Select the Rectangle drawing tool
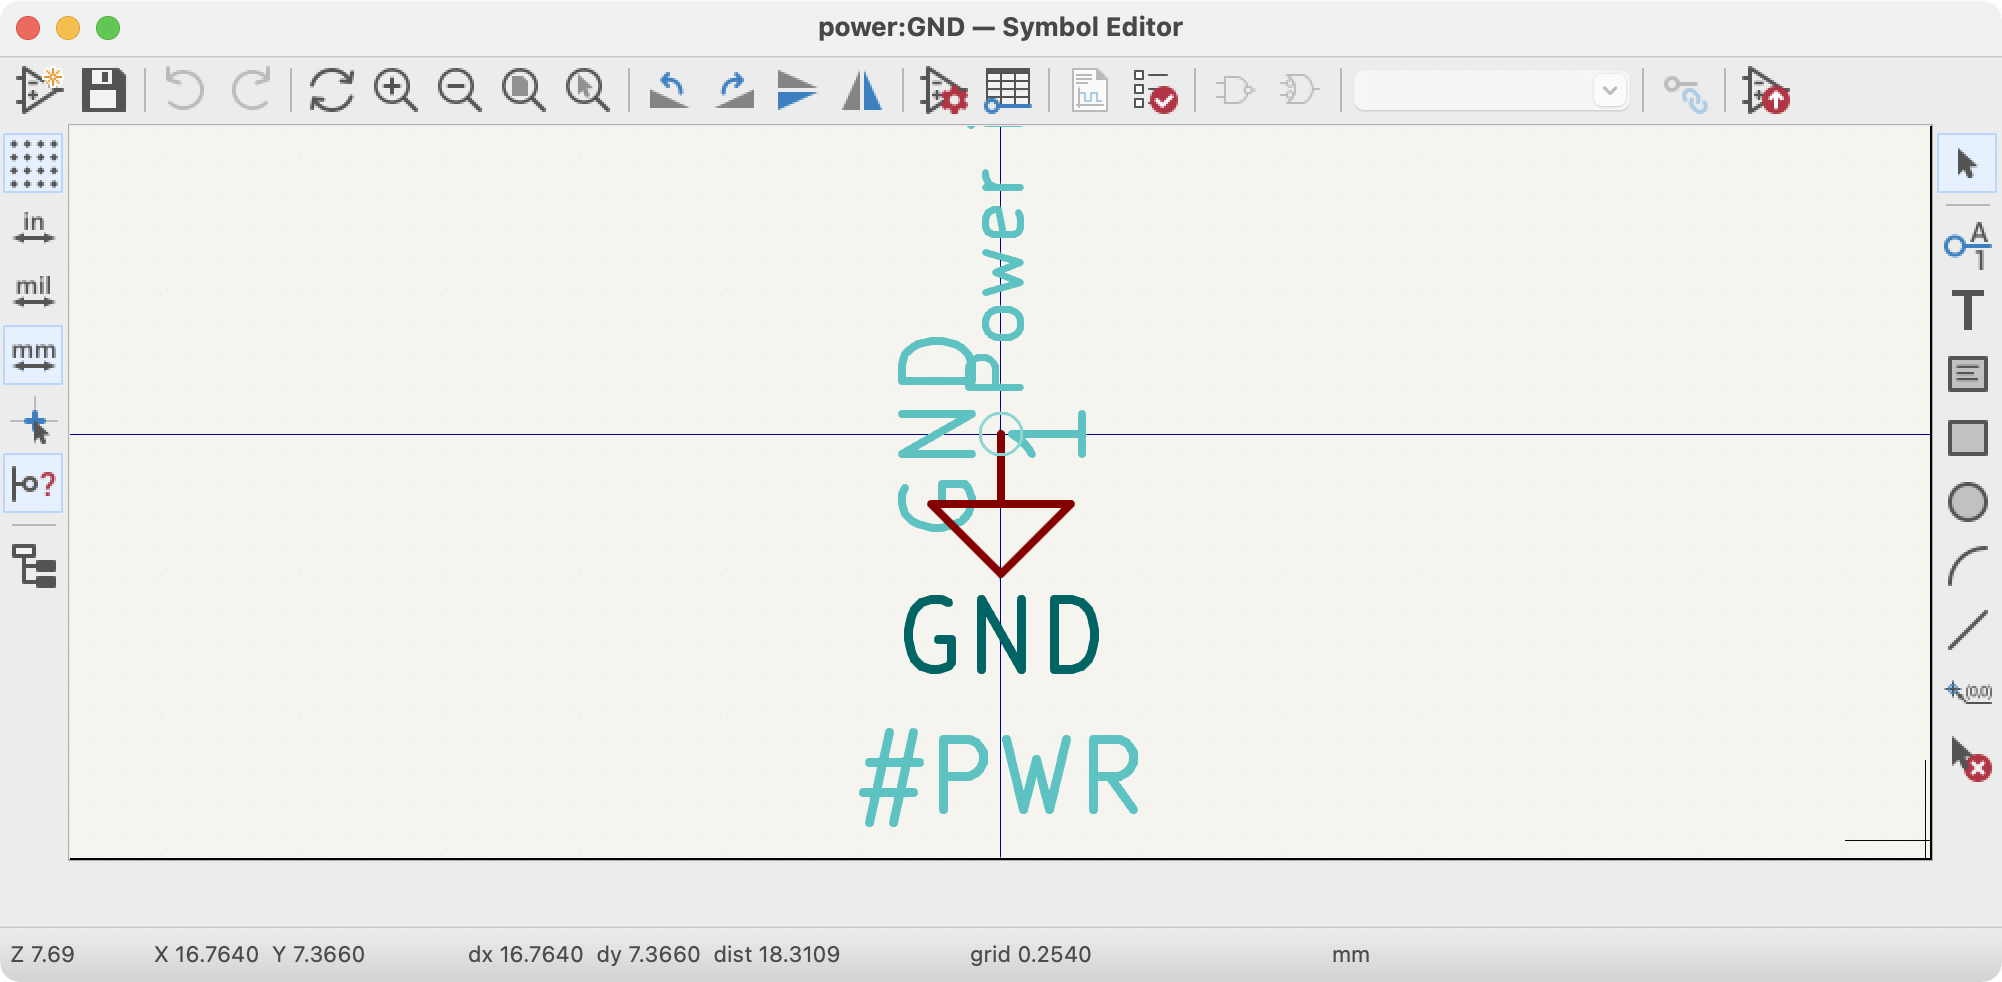The width and height of the screenshot is (2002, 982). 1966,437
